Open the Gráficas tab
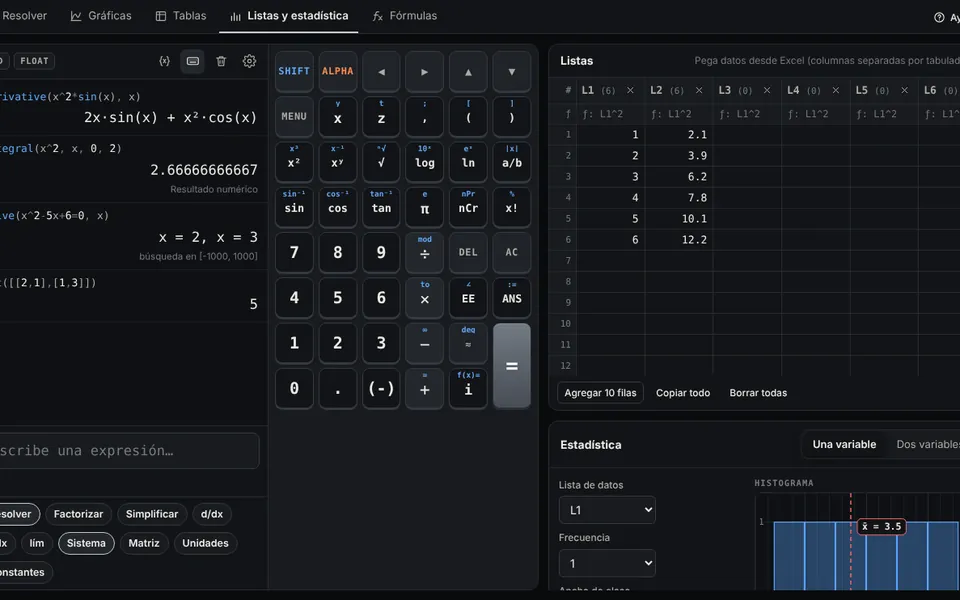 101,16
